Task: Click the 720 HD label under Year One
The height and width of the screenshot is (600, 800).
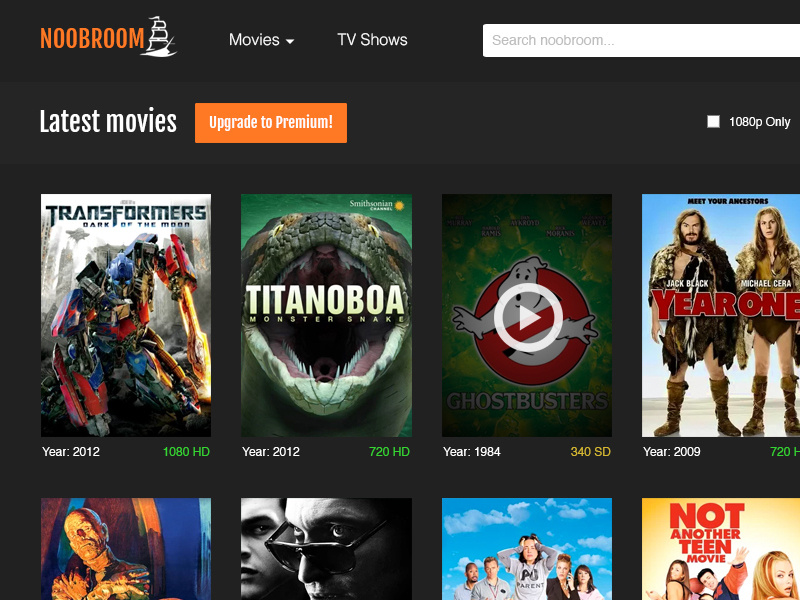Action: (x=785, y=452)
